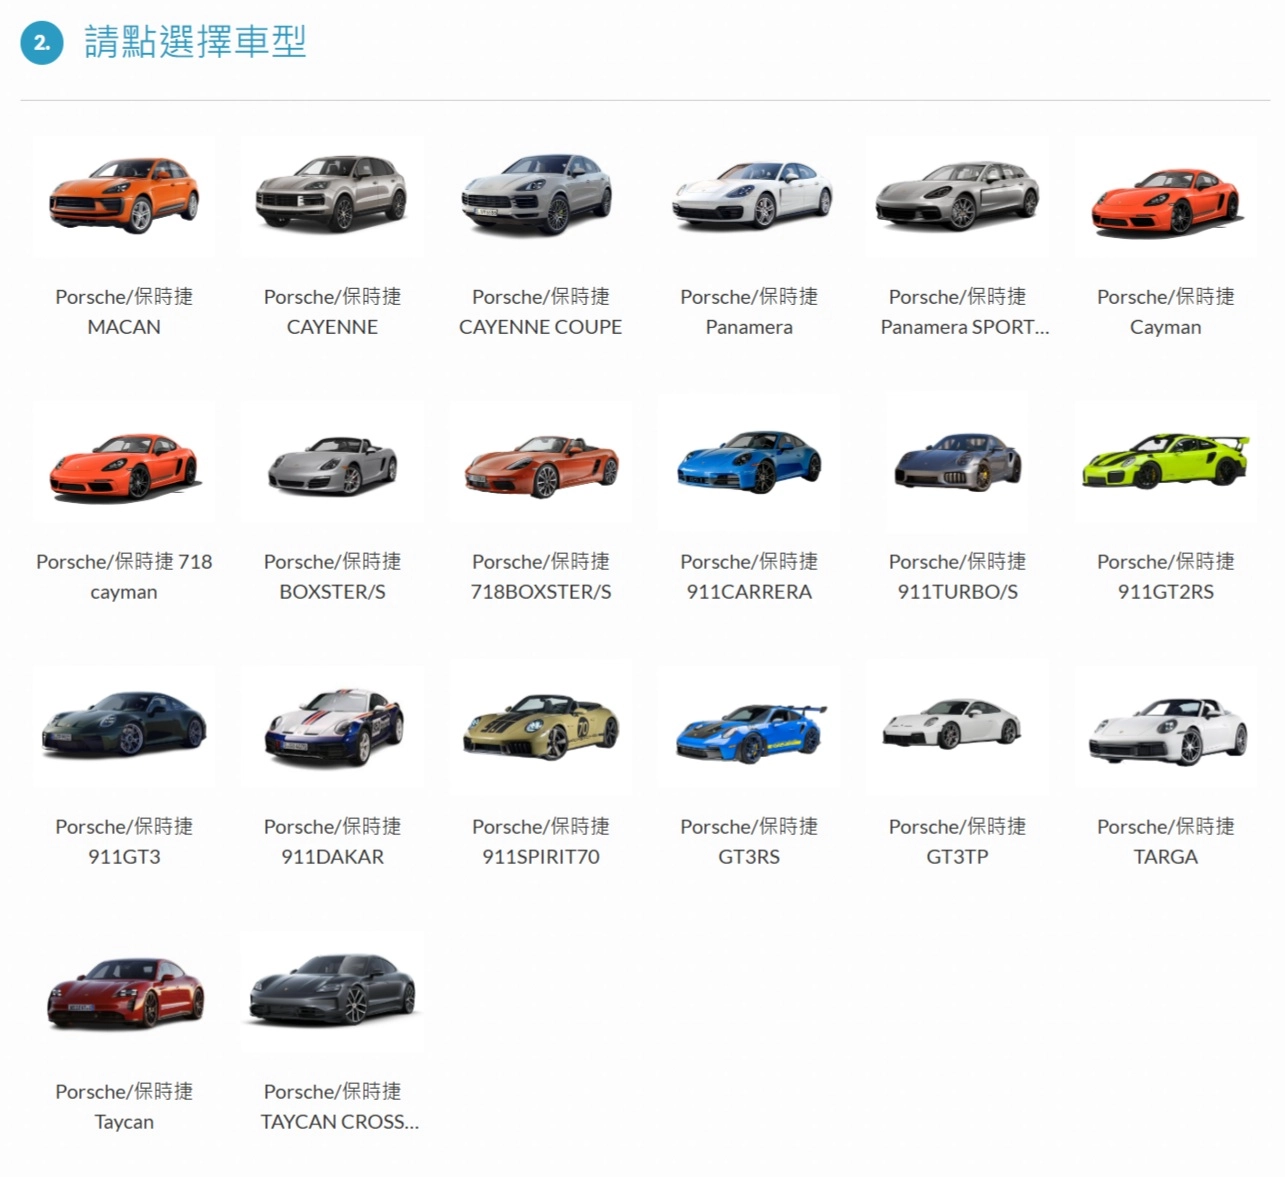Select the lime green 911GT2RS image
The height and width of the screenshot is (1177, 1285).
point(1165,462)
